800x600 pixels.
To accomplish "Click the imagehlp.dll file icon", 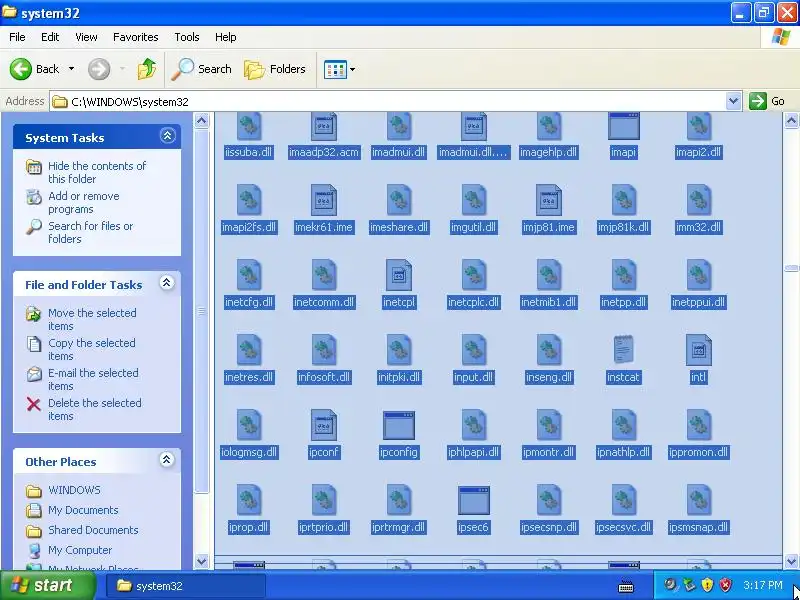I will (x=549, y=127).
